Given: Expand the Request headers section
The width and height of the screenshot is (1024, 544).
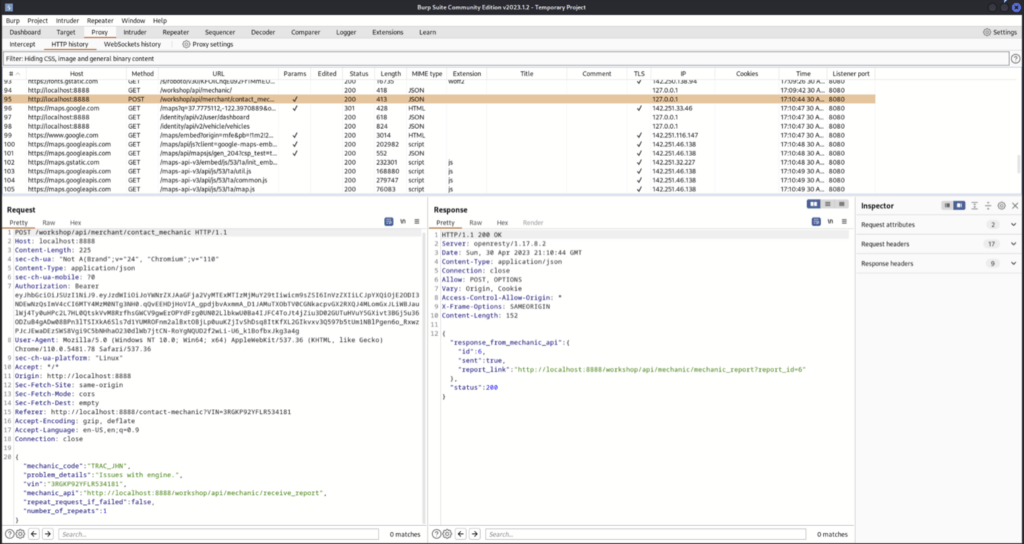Looking at the screenshot, I should (1013, 244).
